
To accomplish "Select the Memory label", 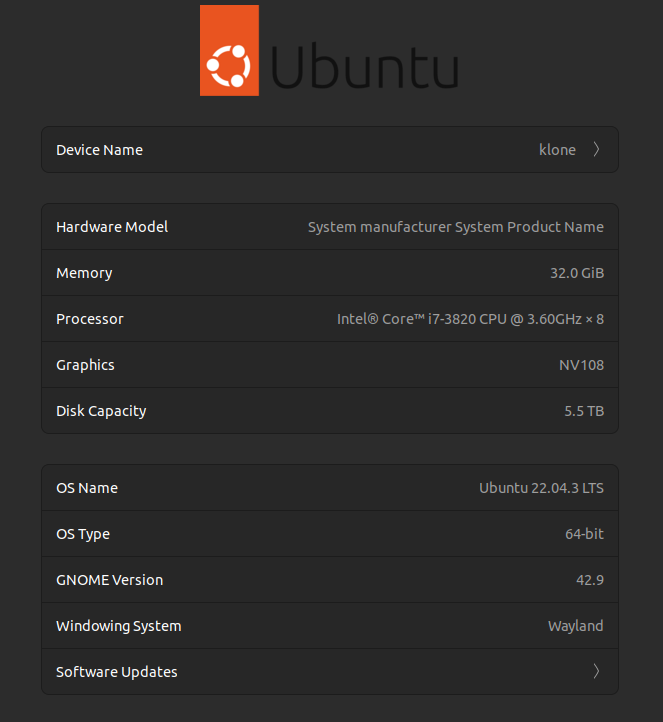I will [84, 273].
